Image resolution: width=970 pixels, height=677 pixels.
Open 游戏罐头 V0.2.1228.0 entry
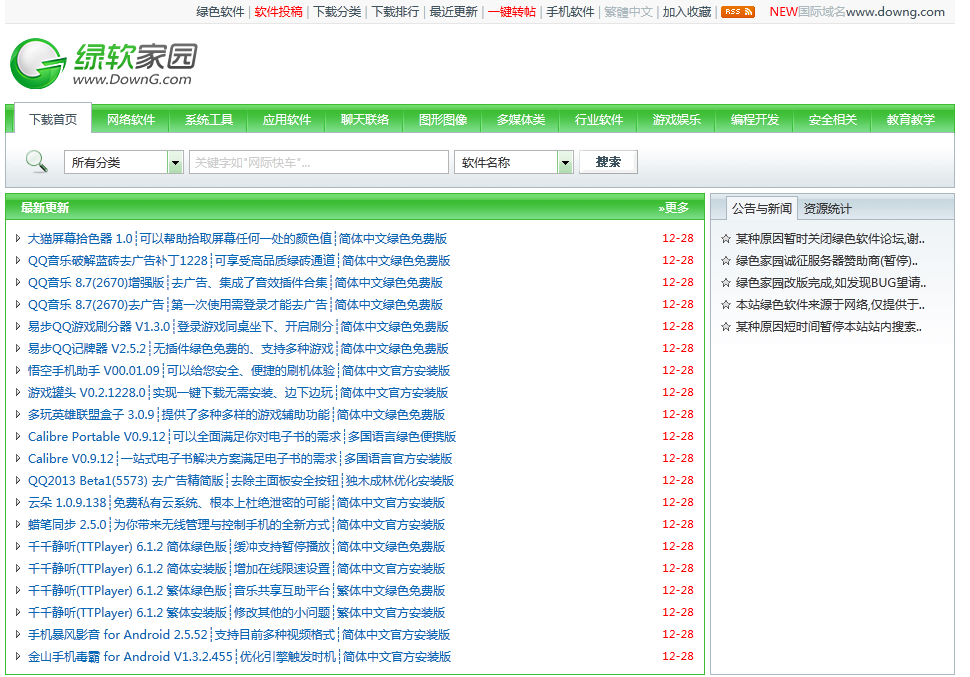click(238, 392)
